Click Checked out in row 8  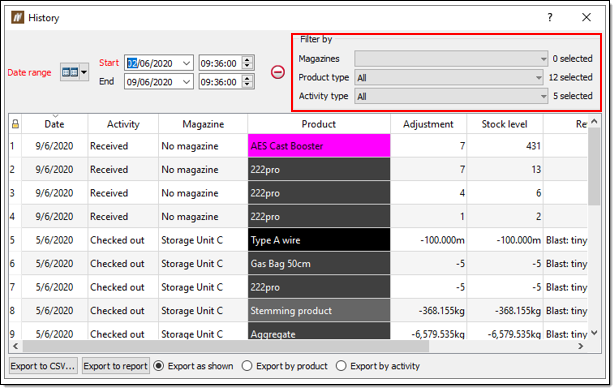(x=117, y=311)
